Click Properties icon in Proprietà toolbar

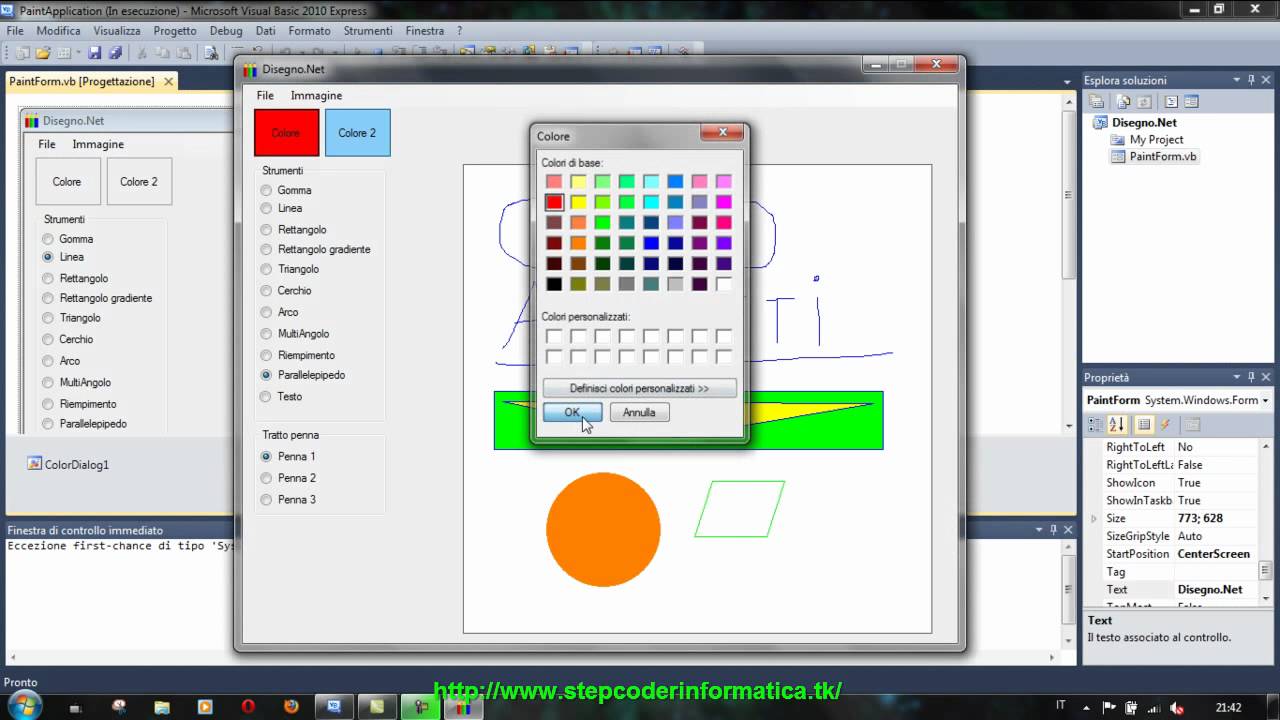1145,425
